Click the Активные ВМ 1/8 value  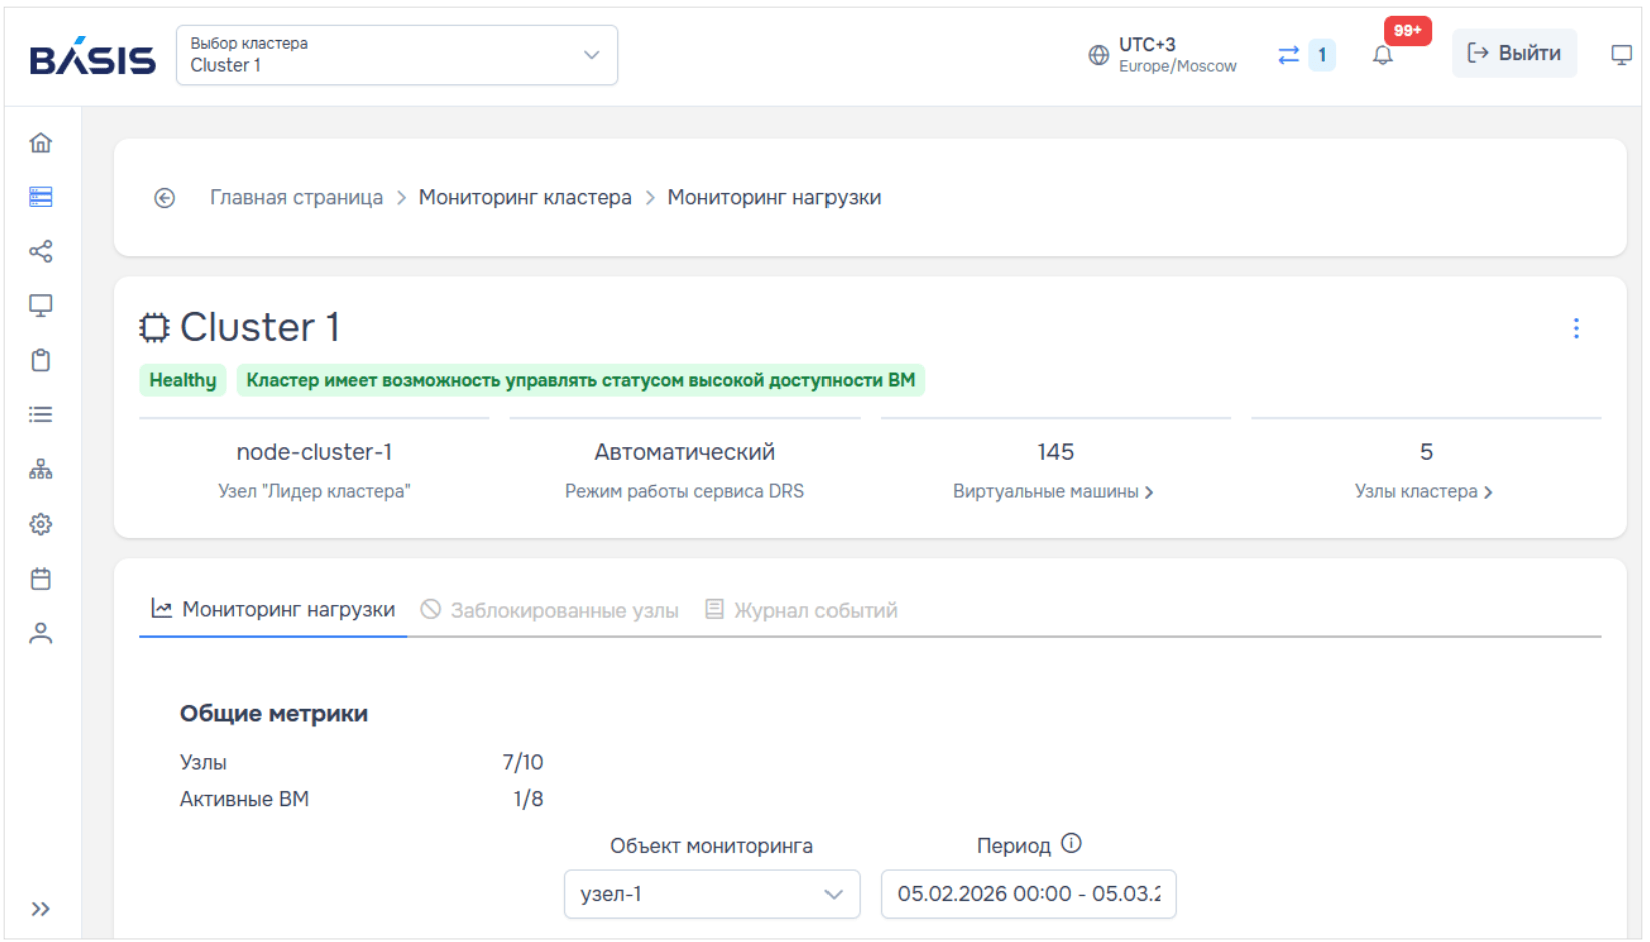click(x=528, y=799)
